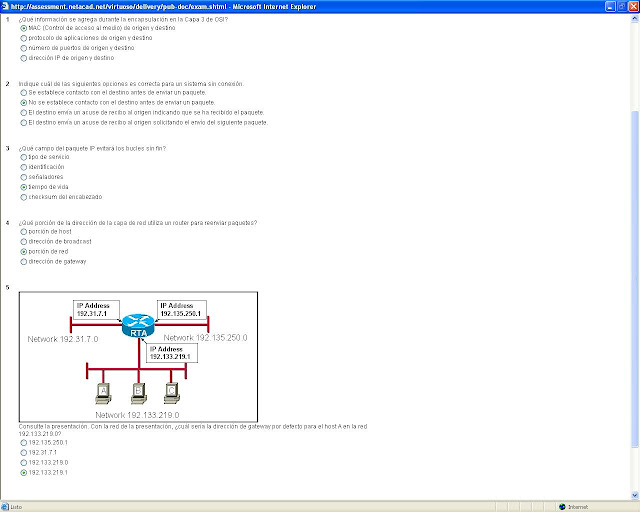The width and height of the screenshot is (640, 512).
Task: Select 'dirección de gateway' answer
Action: pos(24,262)
